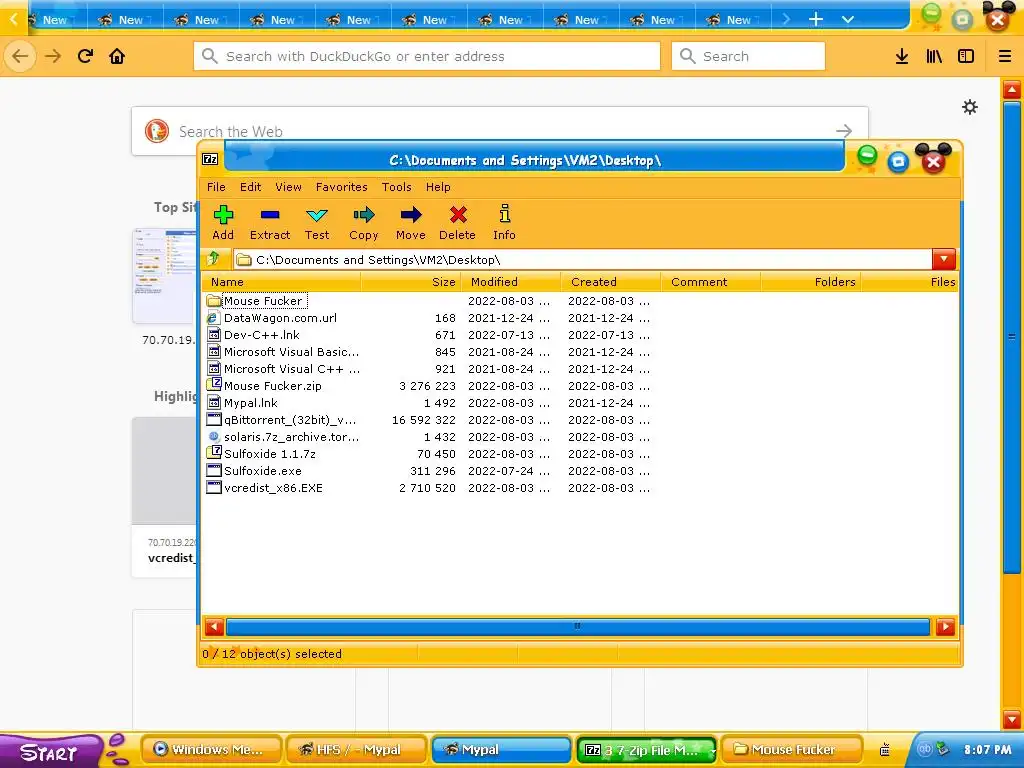The height and width of the screenshot is (768, 1024).
Task: Sort by the Created column header
Action: coord(611,282)
